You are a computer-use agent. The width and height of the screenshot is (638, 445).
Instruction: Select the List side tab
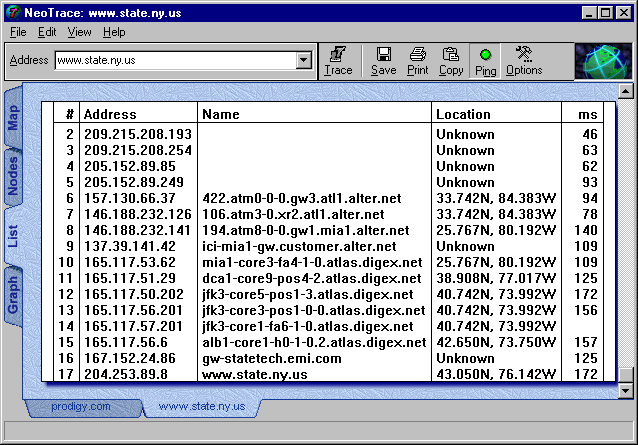tap(13, 236)
